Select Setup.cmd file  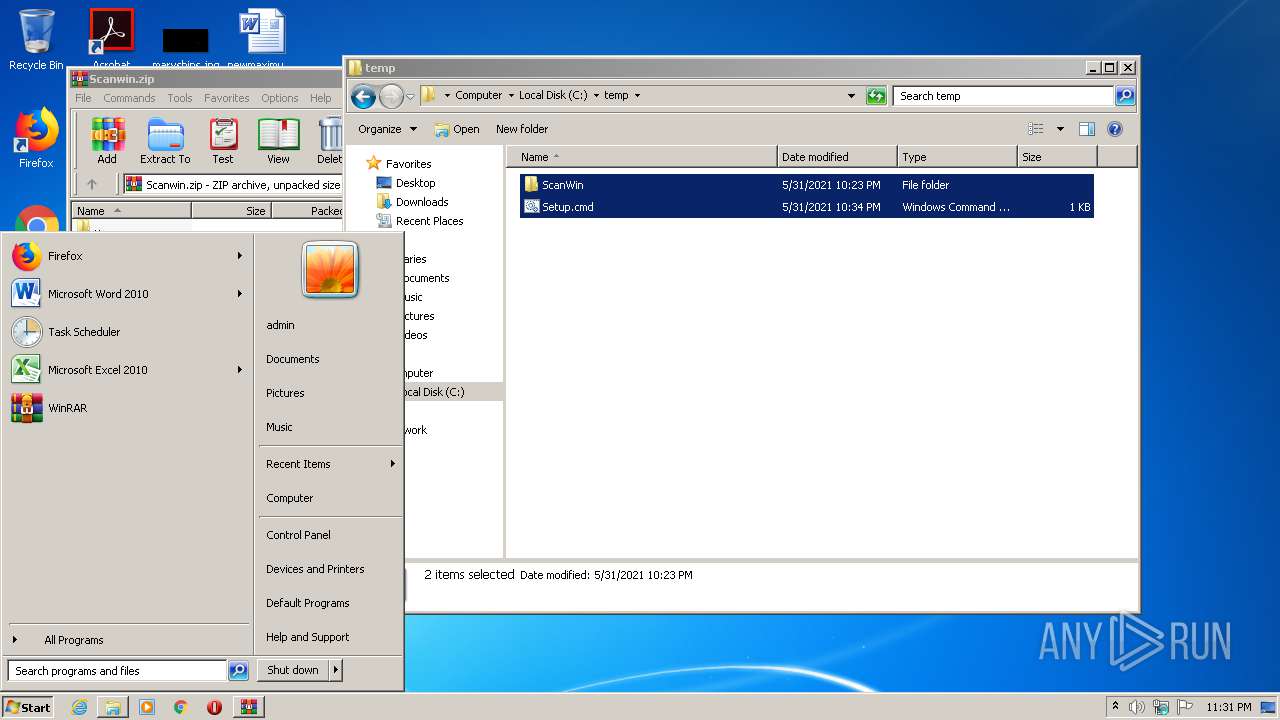(806, 207)
